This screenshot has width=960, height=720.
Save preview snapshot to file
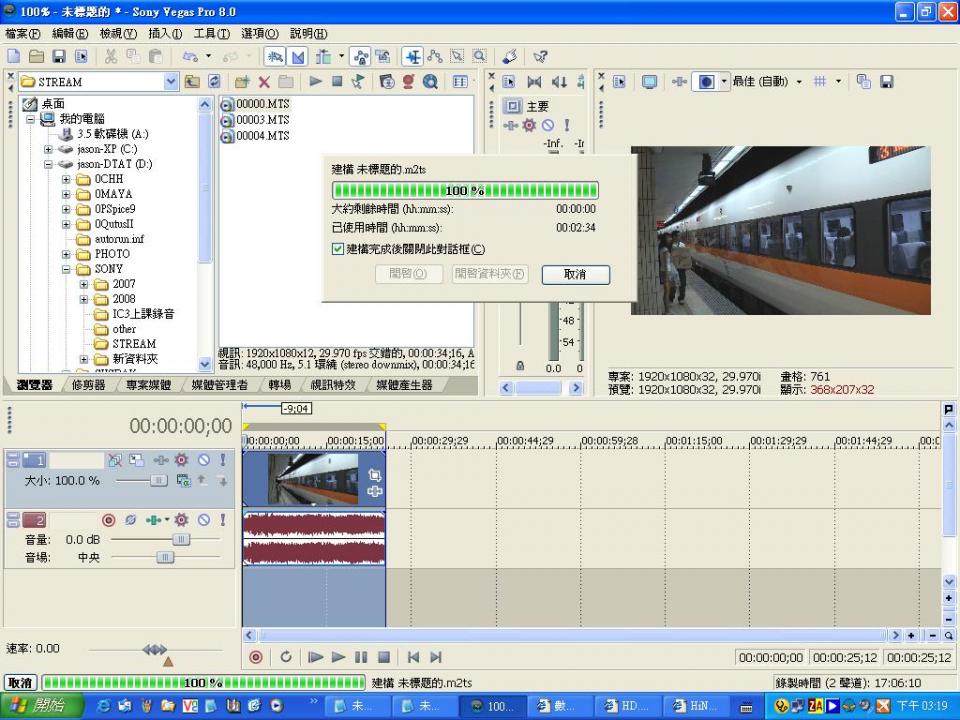[886, 82]
